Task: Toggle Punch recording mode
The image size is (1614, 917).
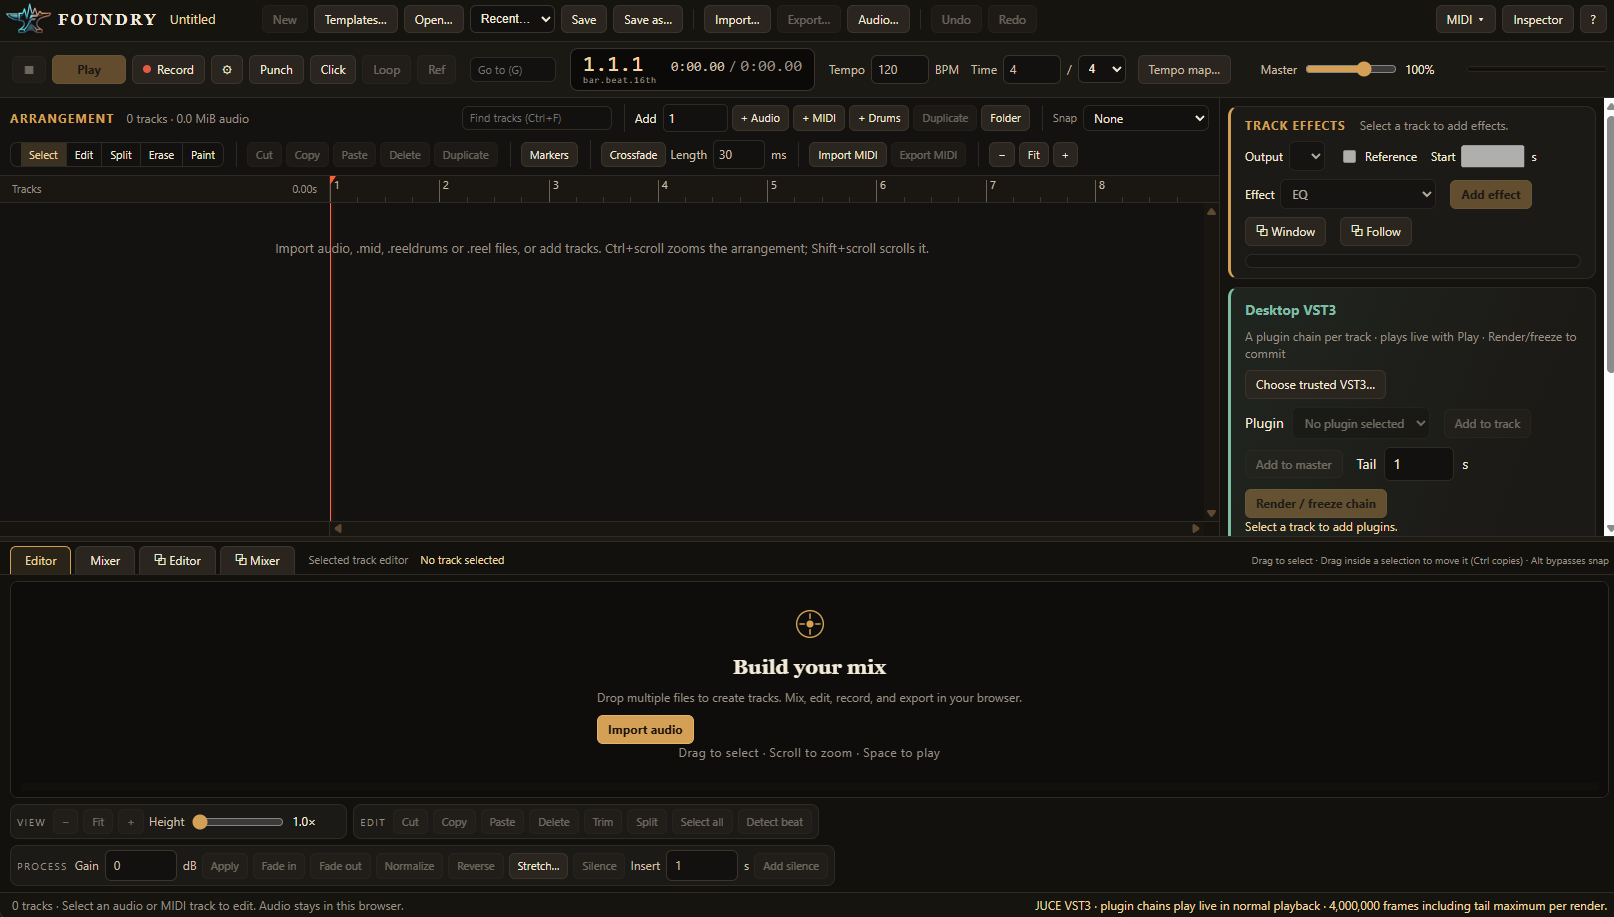Action: pos(276,70)
